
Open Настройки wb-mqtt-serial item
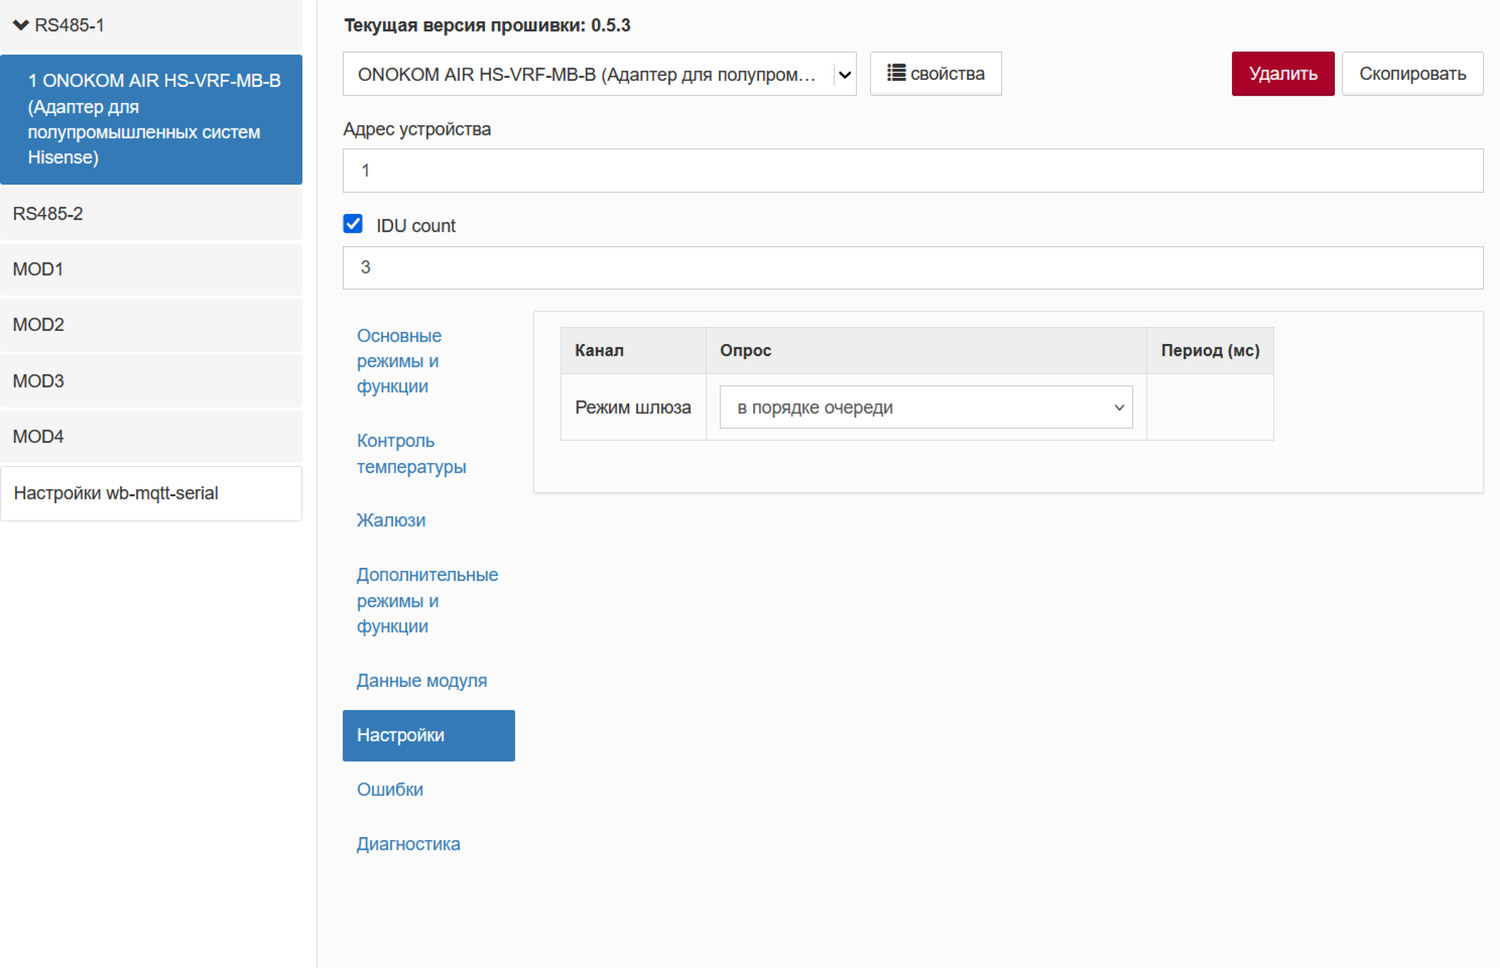point(150,493)
